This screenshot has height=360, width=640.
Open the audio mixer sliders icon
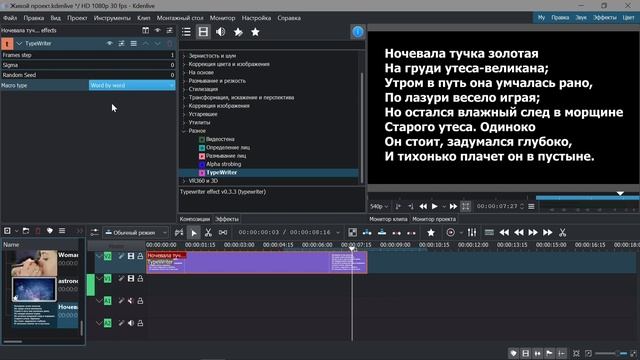tap(472, 233)
